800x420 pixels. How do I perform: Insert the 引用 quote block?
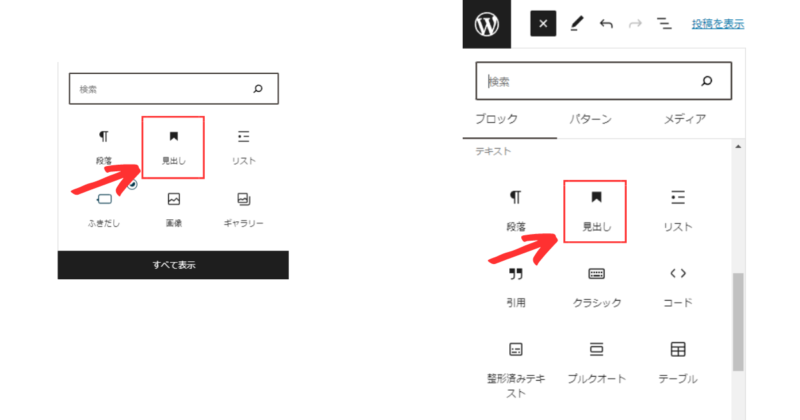(515, 287)
